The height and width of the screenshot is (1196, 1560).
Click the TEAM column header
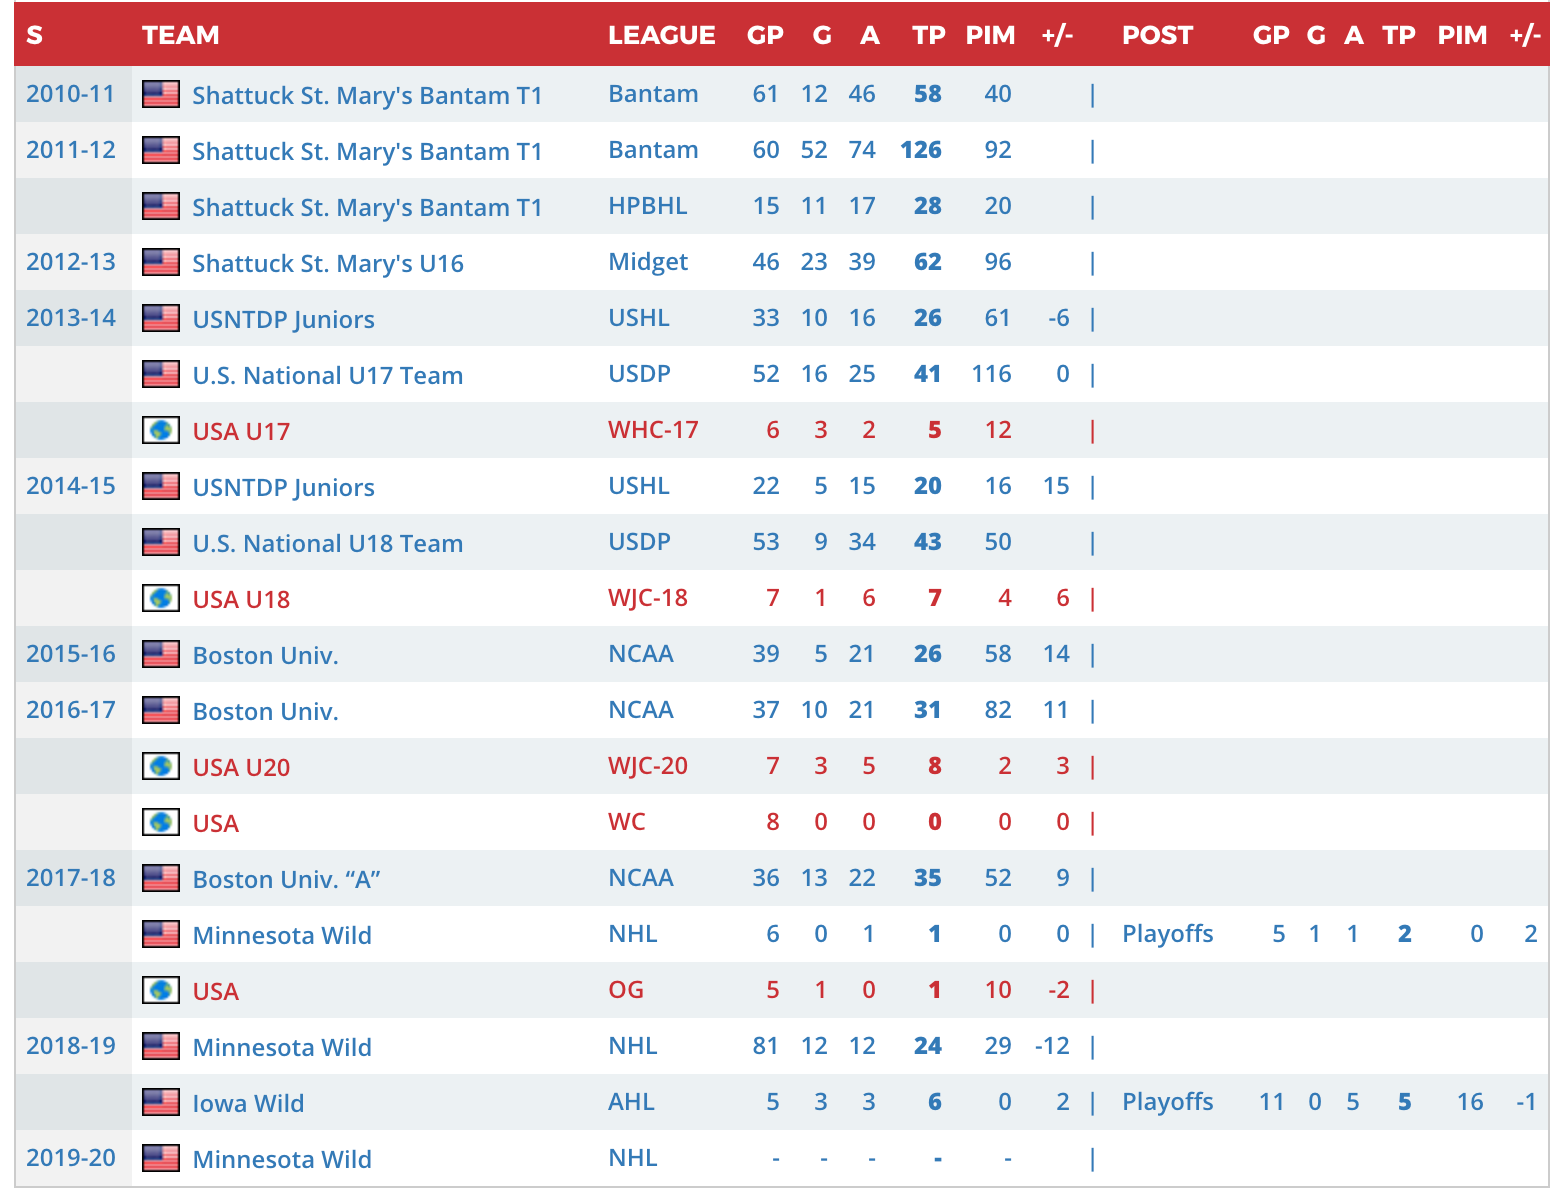(x=180, y=35)
